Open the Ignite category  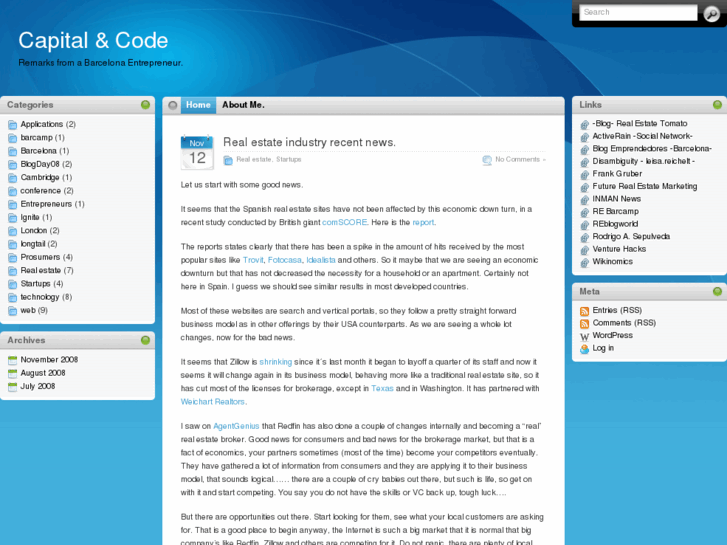click(30, 217)
